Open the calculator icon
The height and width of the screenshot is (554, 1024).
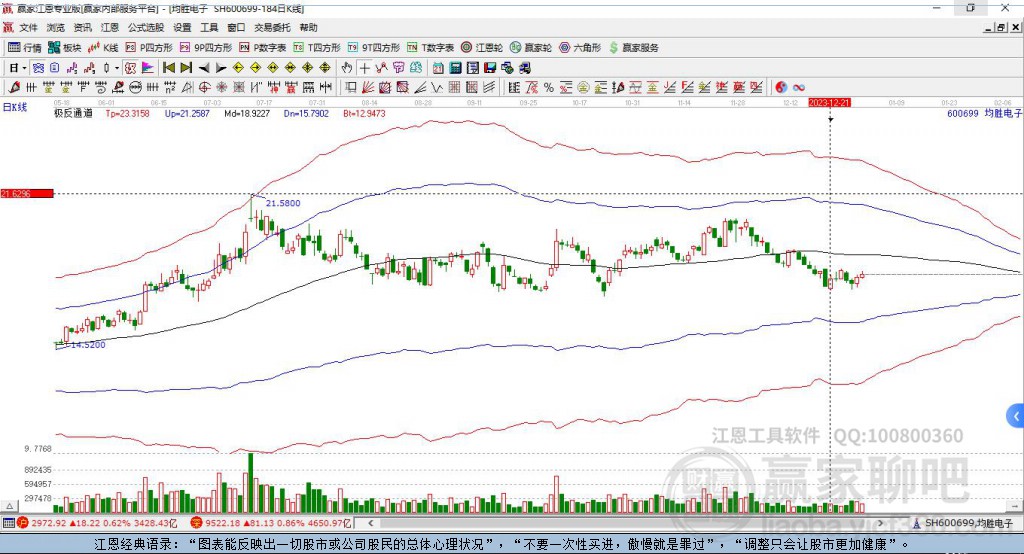pyautogui.click(x=455, y=68)
